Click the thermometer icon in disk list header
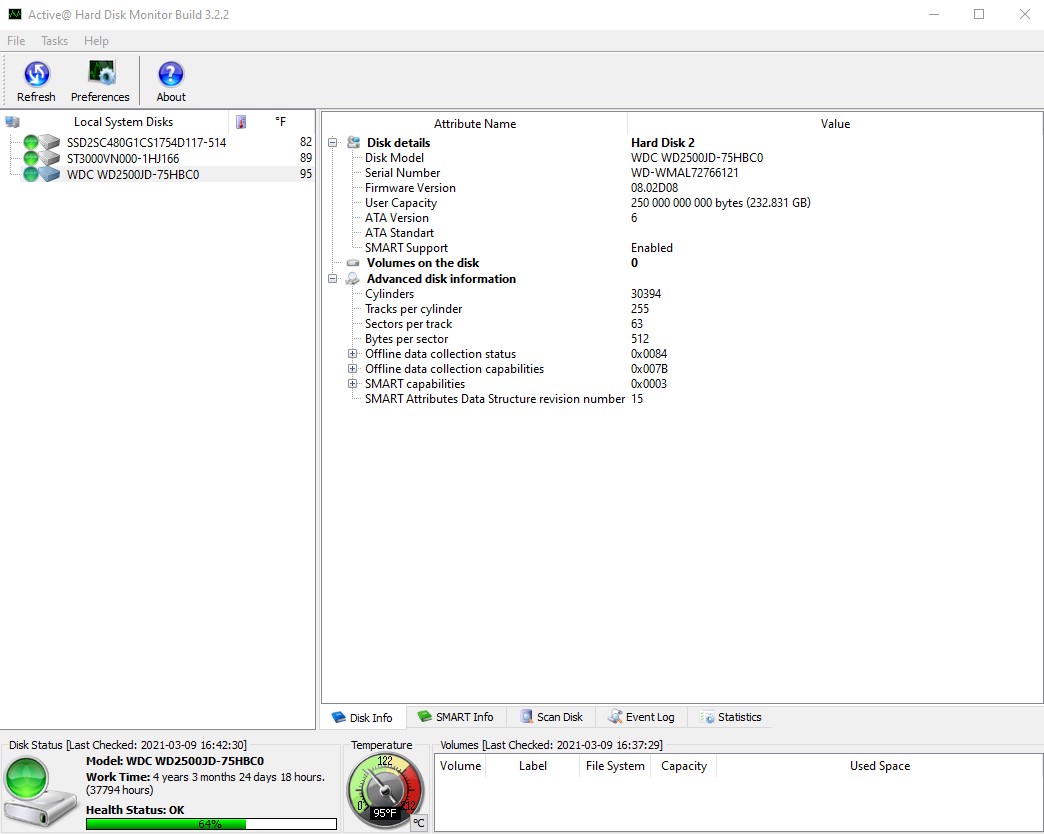 (241, 122)
